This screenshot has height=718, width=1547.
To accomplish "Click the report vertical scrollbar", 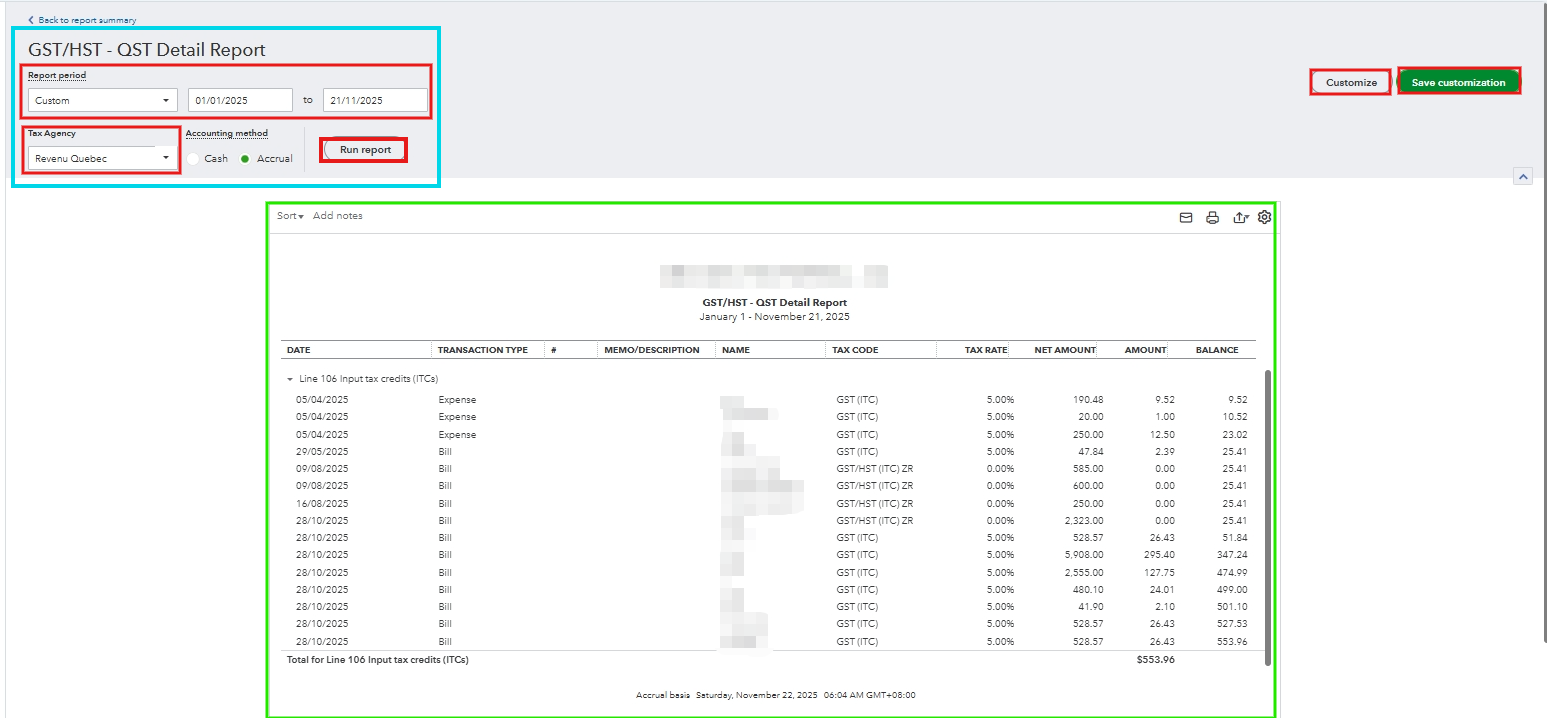I will tap(1268, 515).
